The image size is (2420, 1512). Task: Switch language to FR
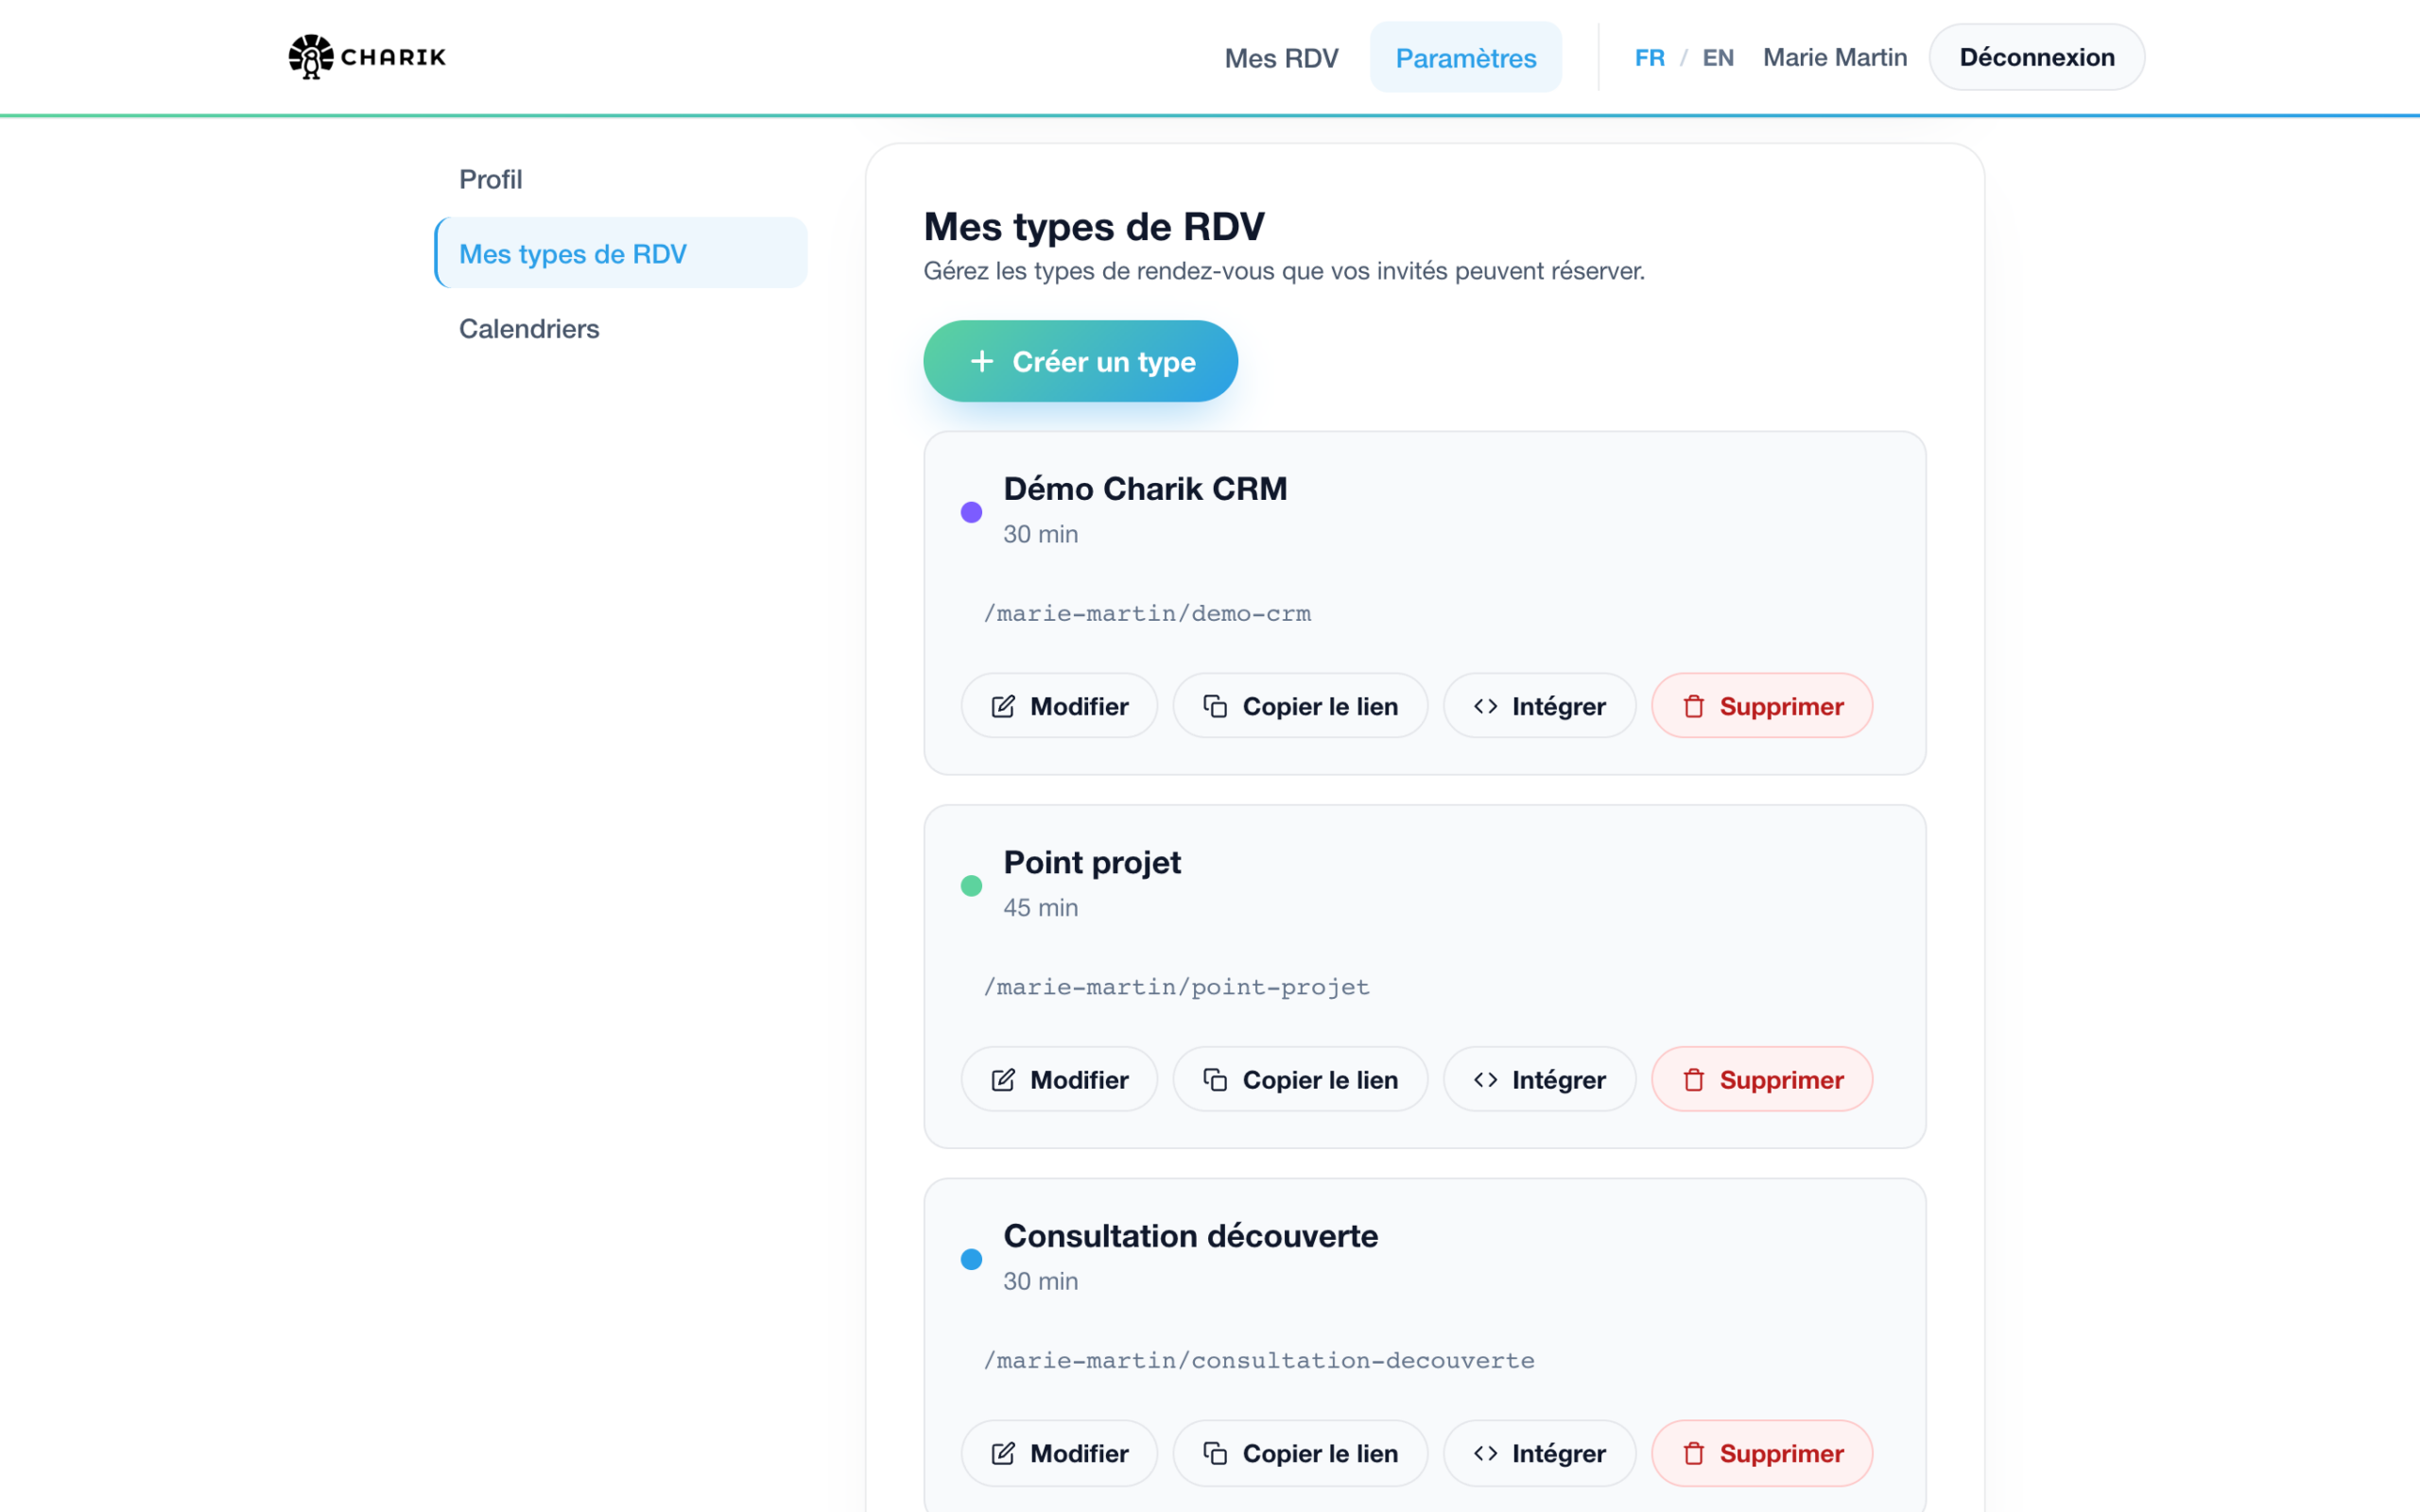click(x=1650, y=58)
